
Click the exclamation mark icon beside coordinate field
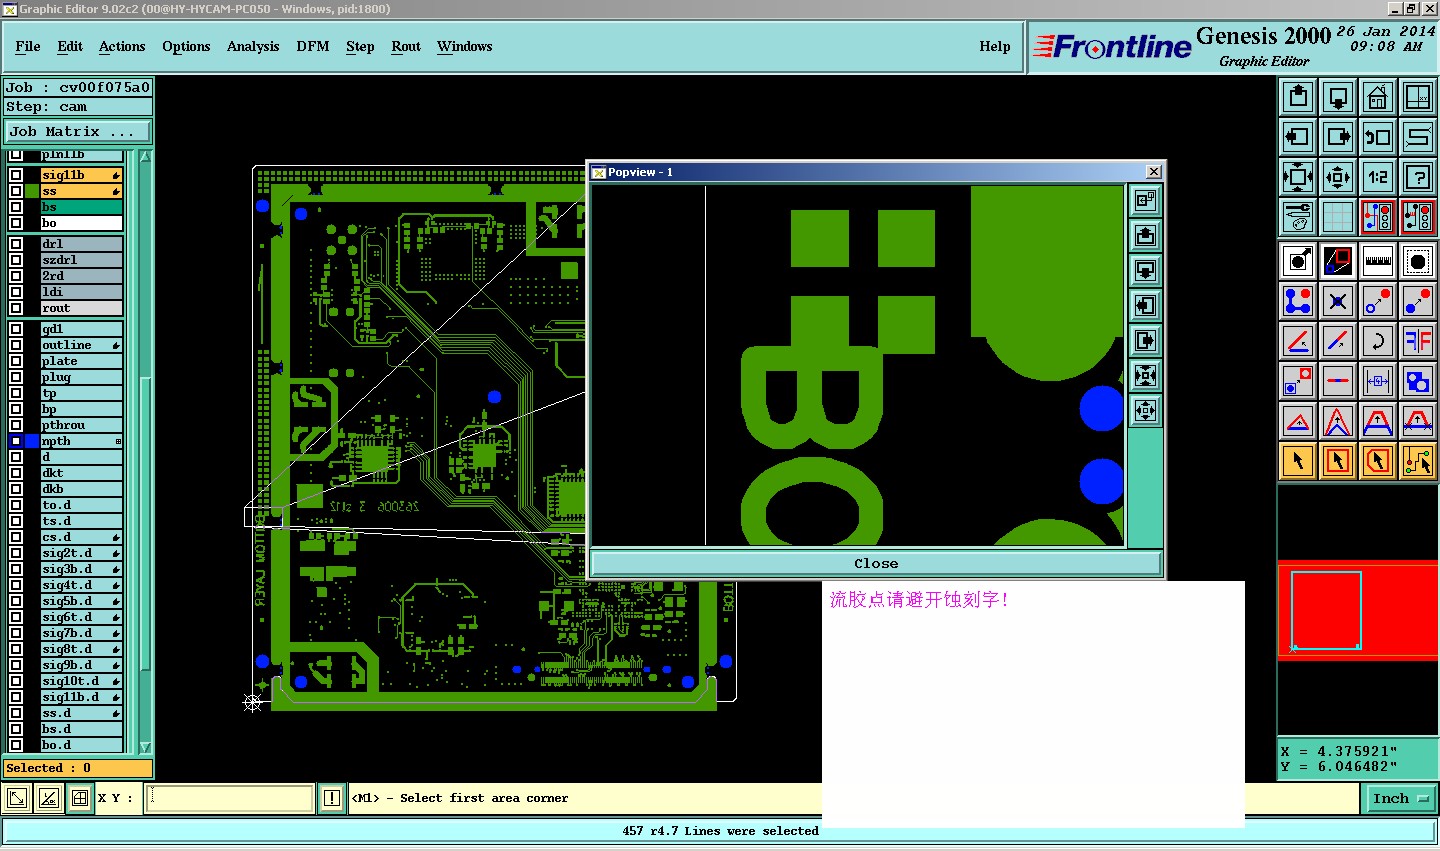(x=332, y=798)
